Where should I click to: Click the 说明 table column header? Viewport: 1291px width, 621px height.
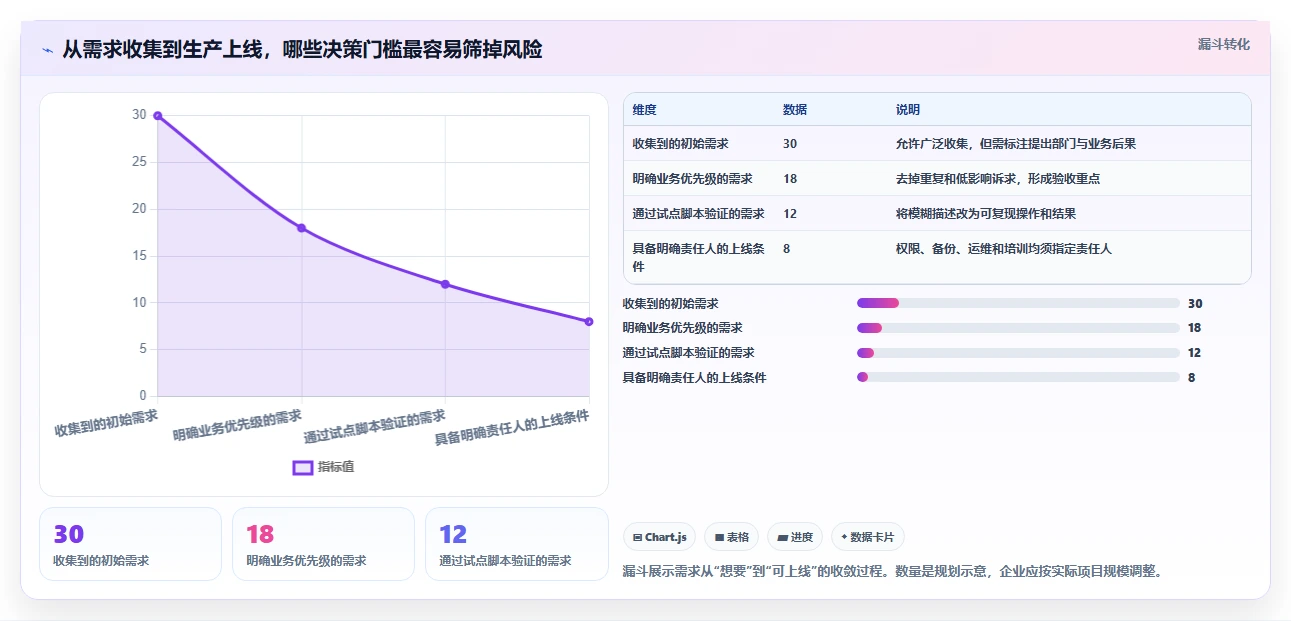[908, 110]
